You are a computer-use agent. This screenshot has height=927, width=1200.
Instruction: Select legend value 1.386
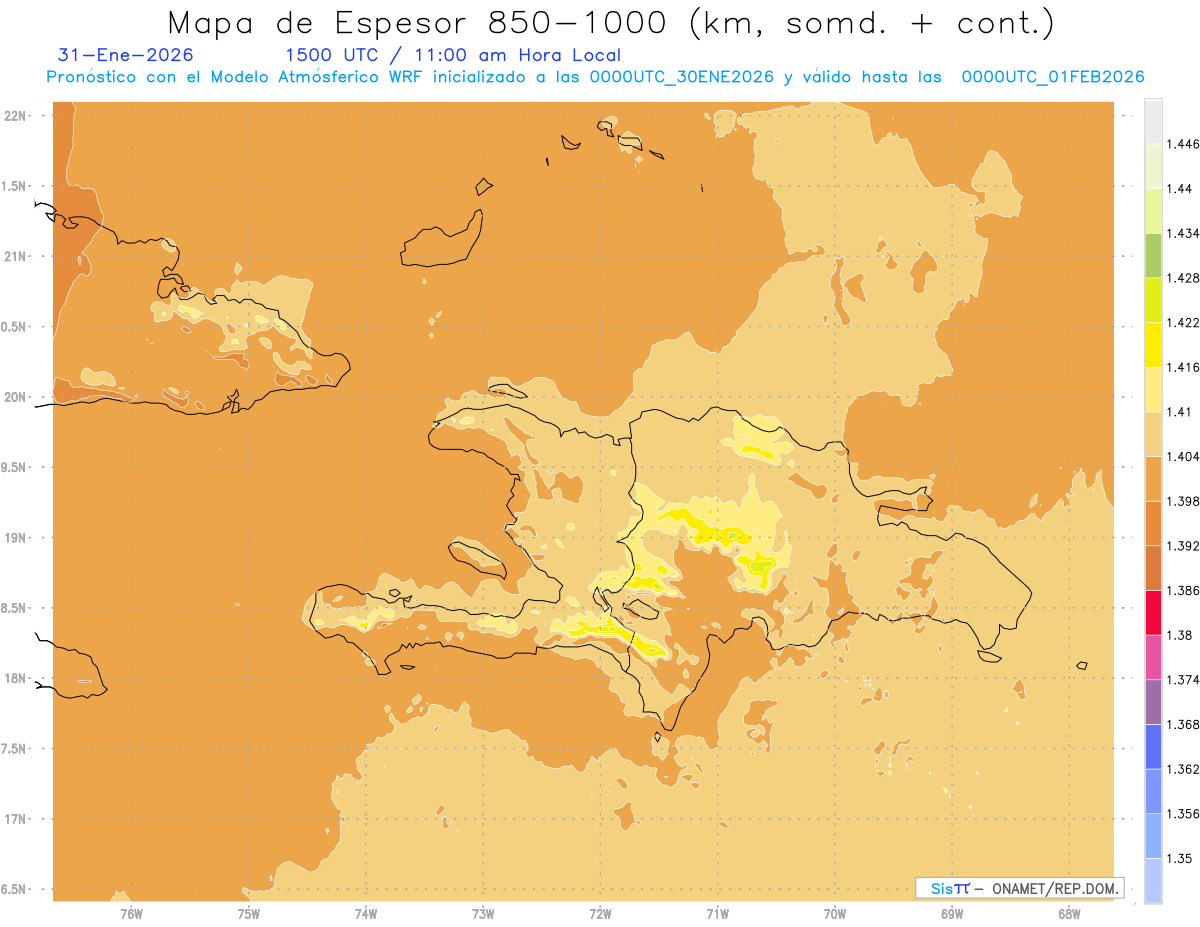1182,590
